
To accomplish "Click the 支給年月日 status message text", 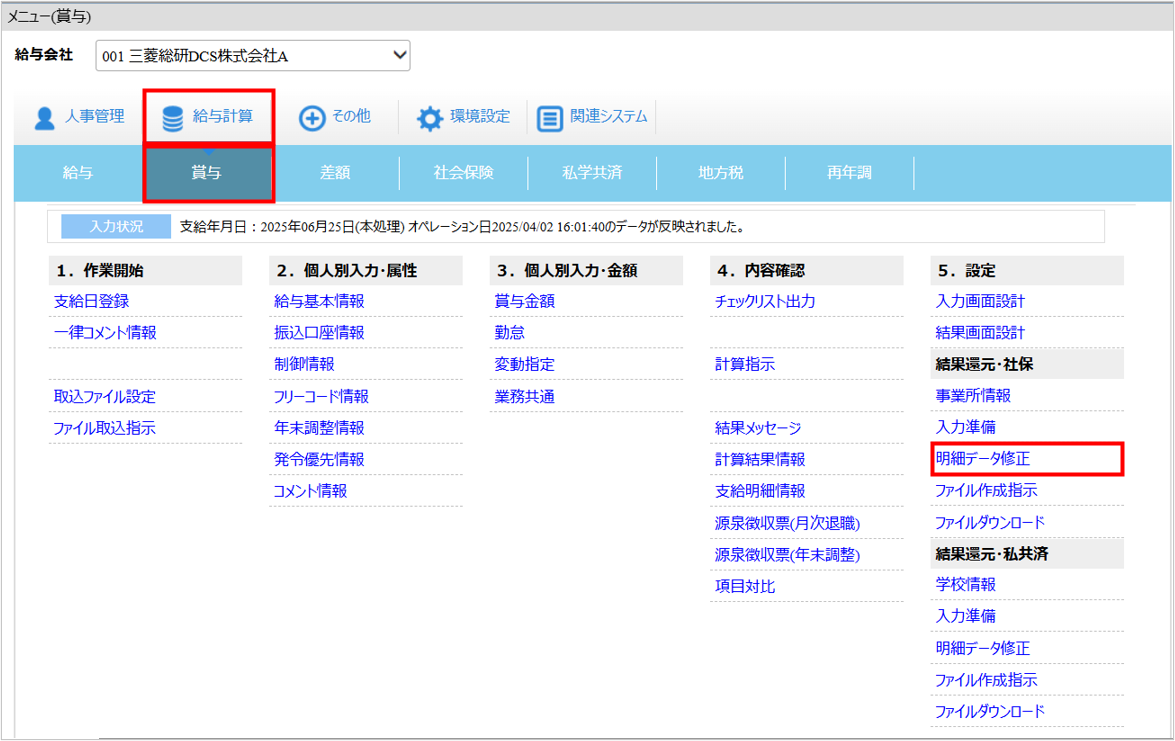I will (462, 226).
